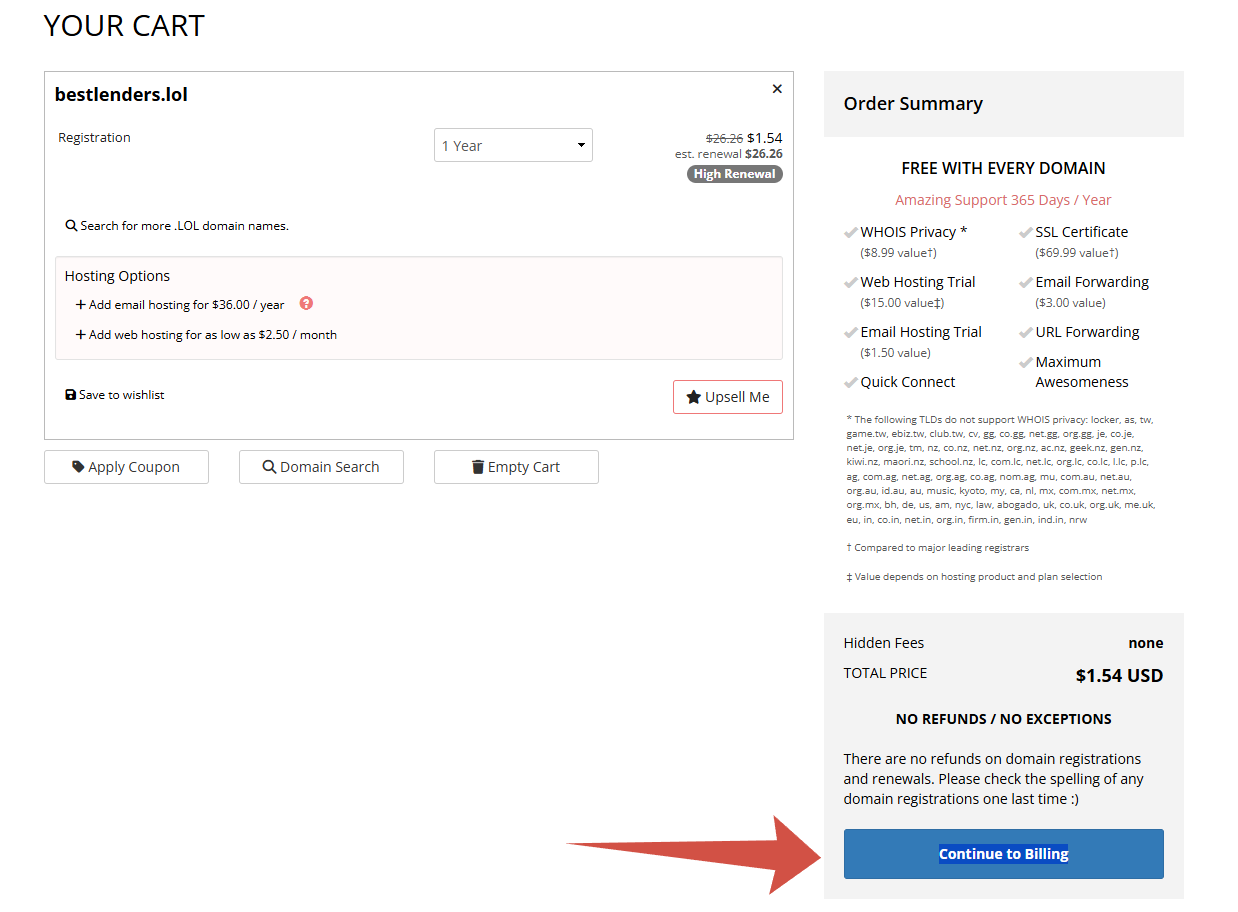
Task: Search for more .LOL domain names
Action: click(177, 226)
